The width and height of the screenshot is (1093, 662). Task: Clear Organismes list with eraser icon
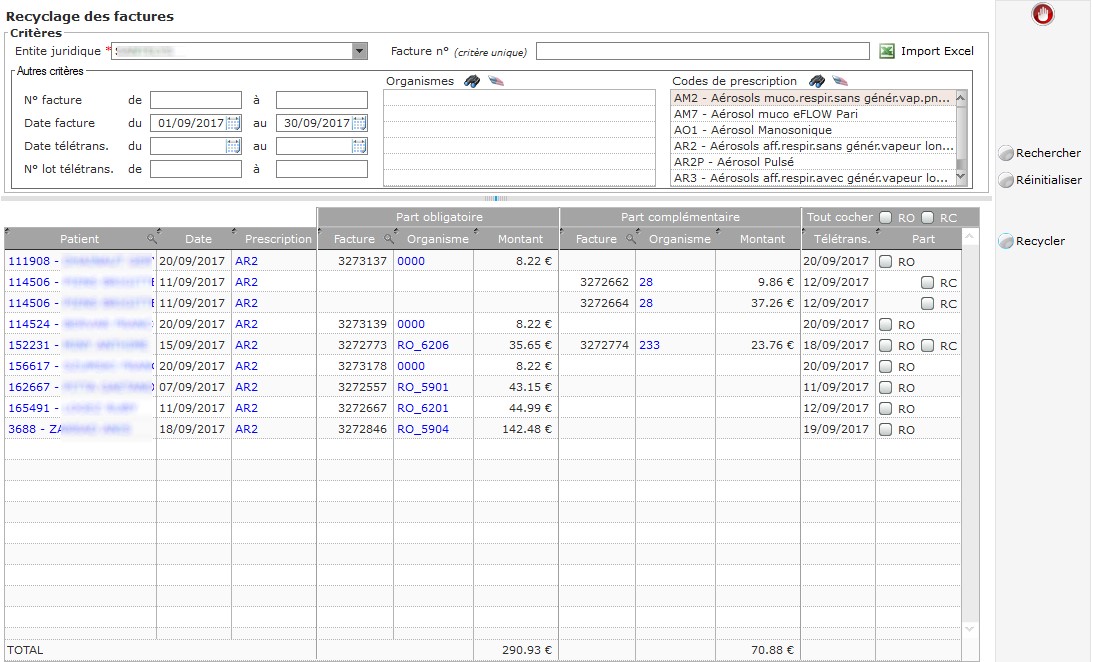496,81
